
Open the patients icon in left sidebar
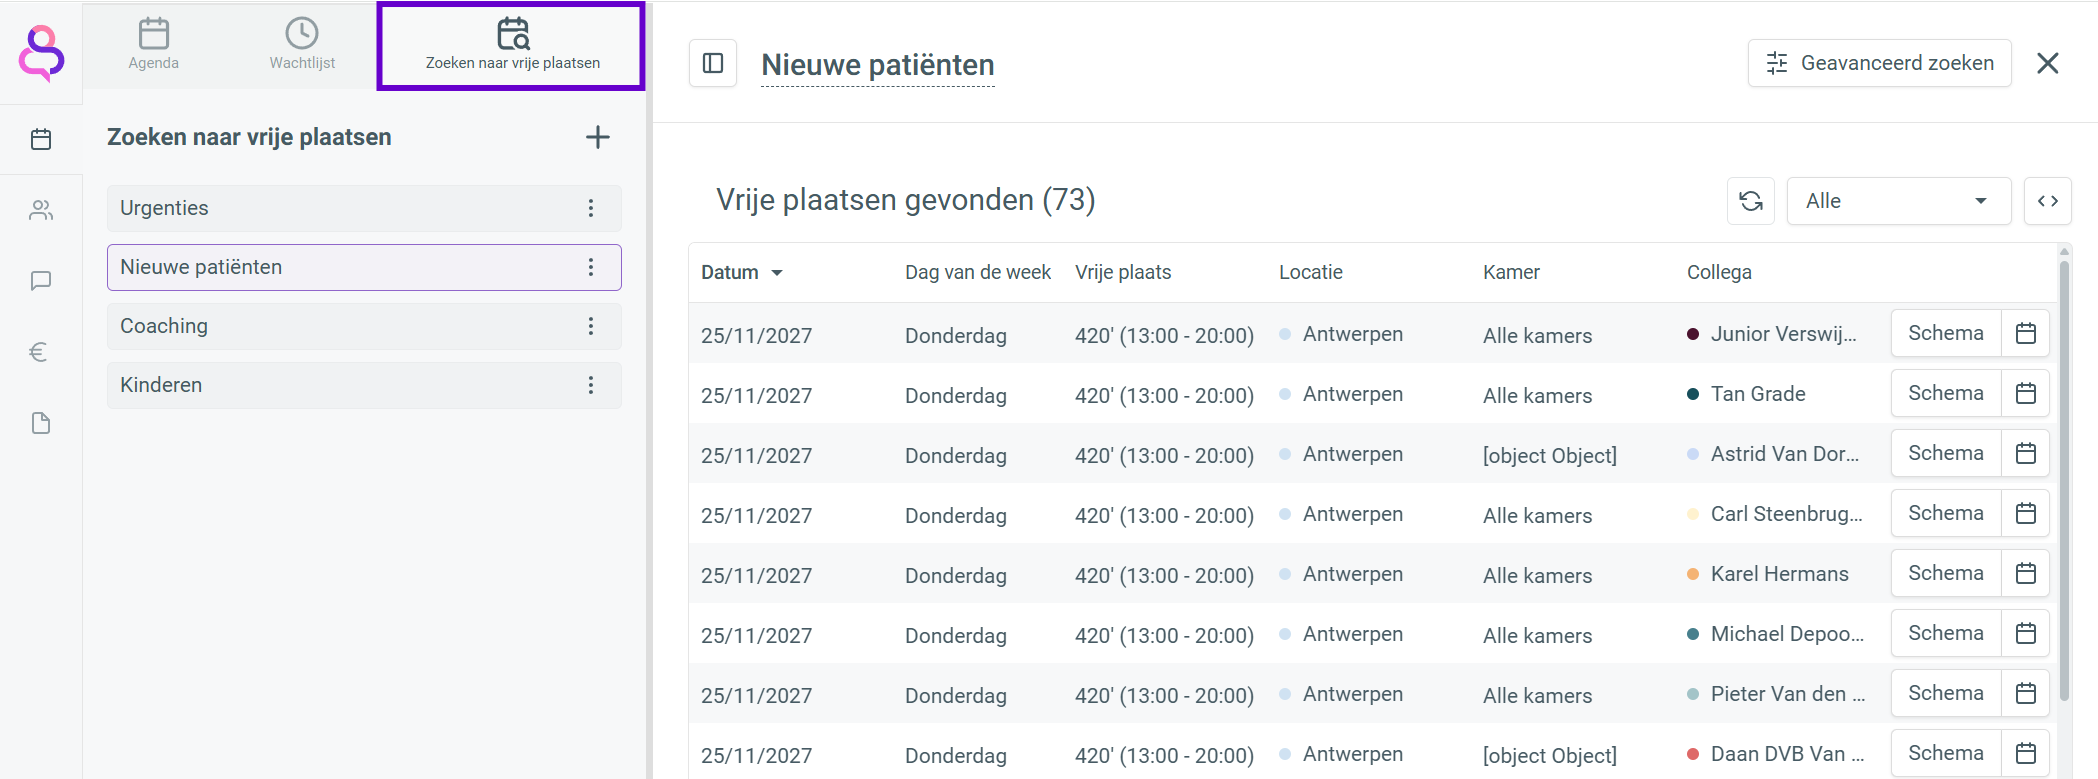(x=41, y=210)
